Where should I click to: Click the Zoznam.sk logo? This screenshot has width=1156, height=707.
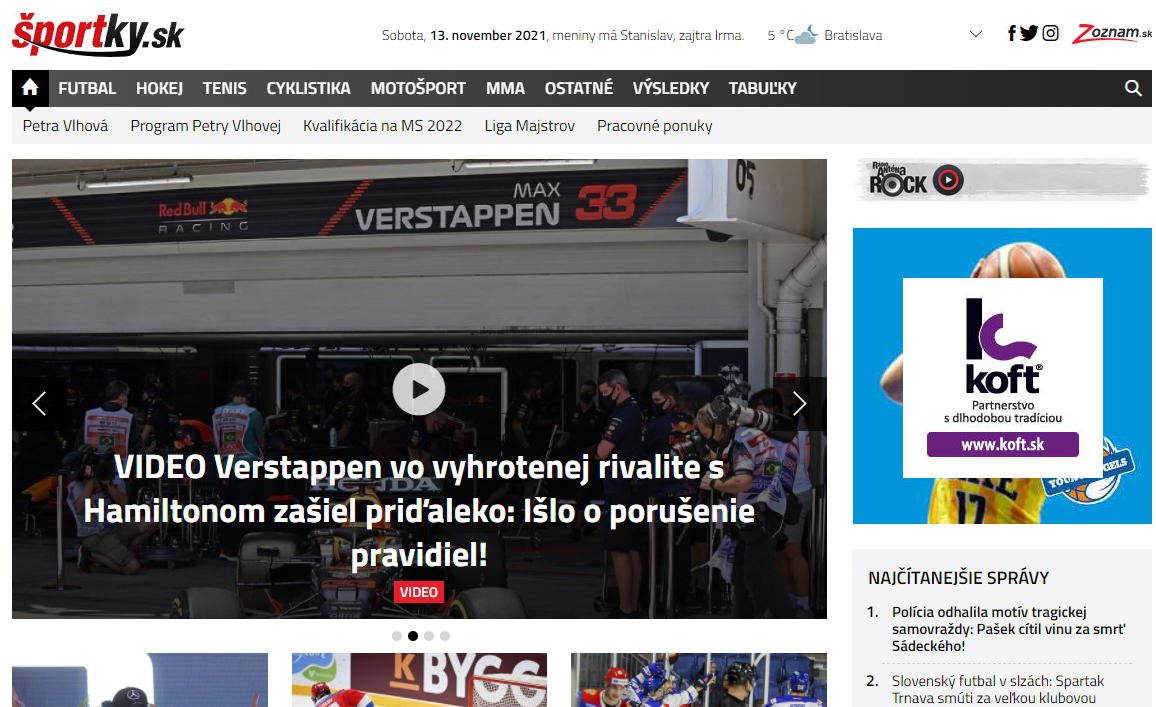coord(1111,33)
